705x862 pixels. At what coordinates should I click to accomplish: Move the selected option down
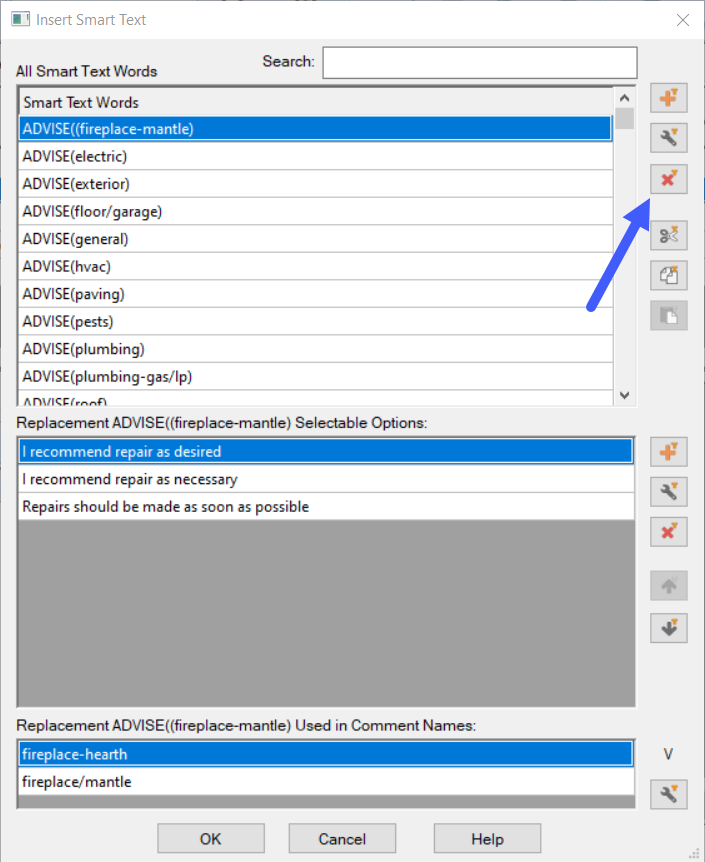(x=669, y=627)
